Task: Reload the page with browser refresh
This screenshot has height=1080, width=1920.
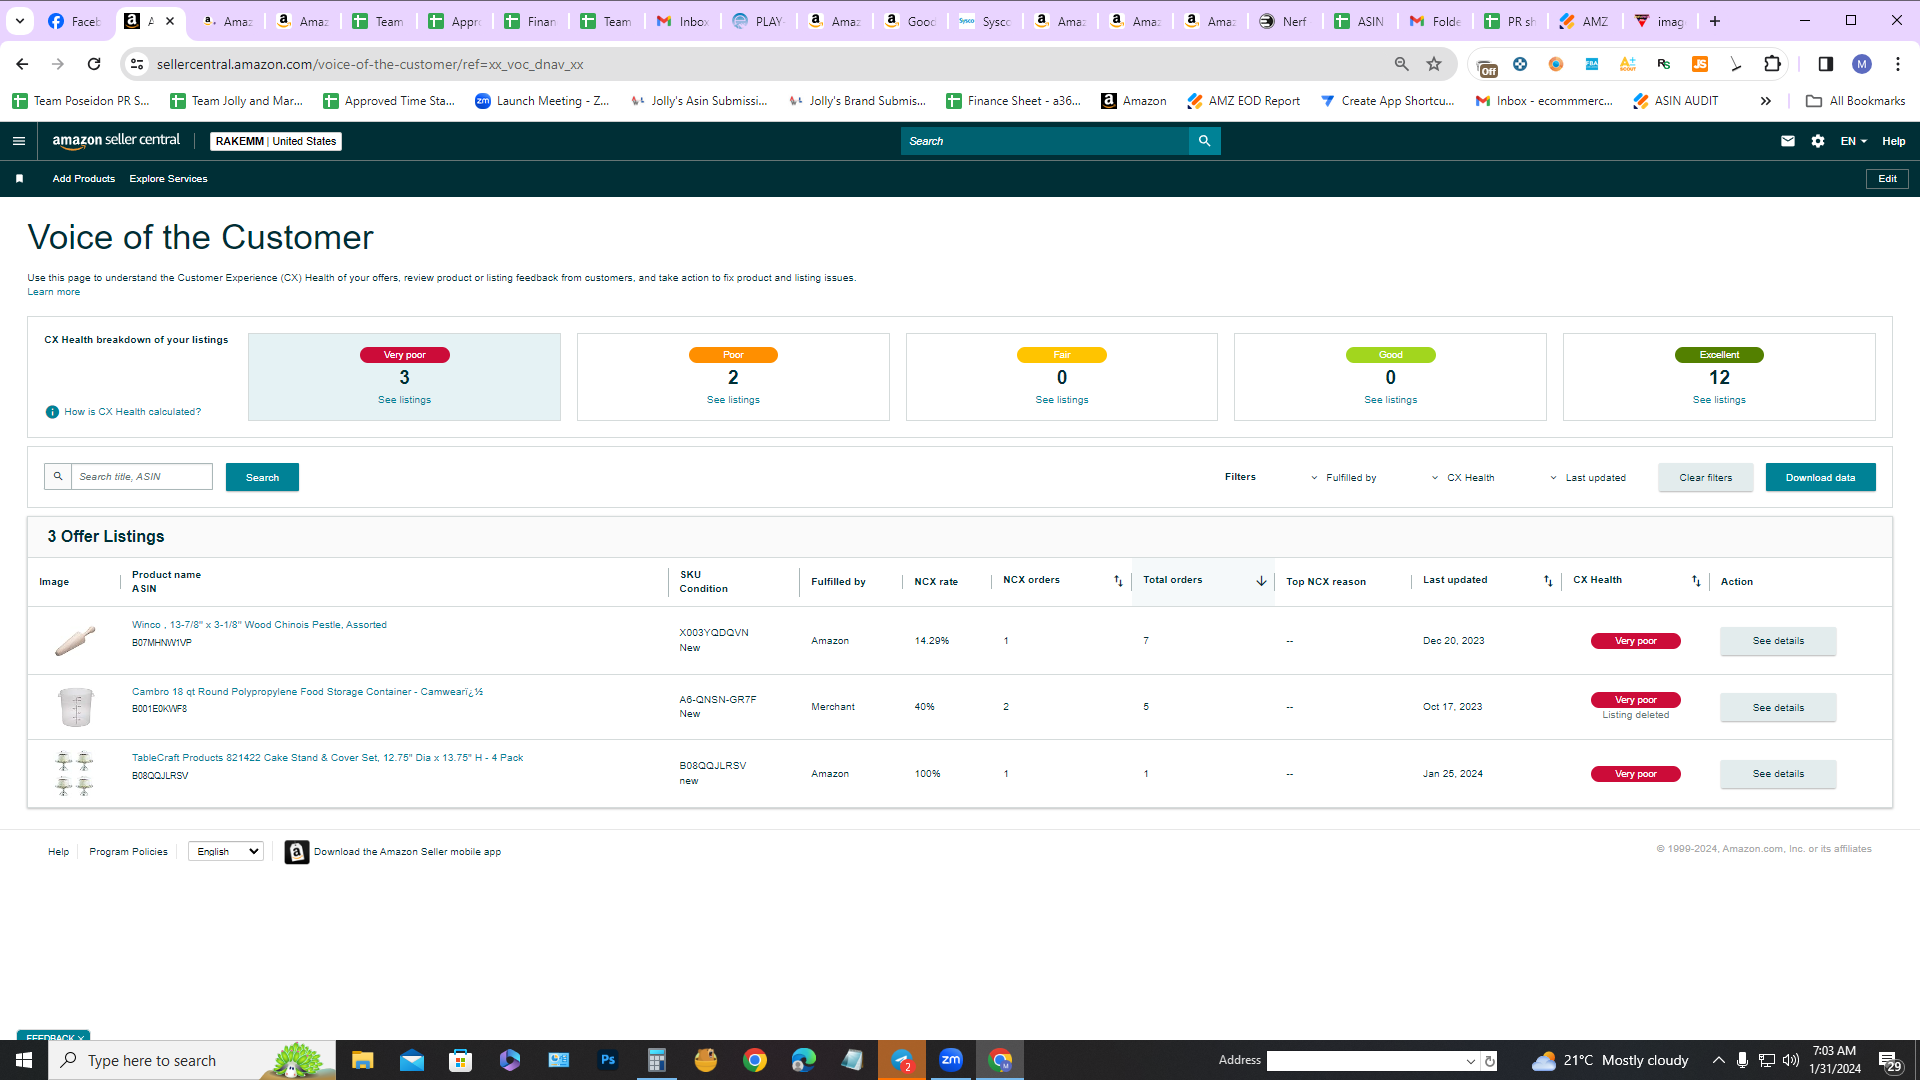Action: [x=94, y=64]
